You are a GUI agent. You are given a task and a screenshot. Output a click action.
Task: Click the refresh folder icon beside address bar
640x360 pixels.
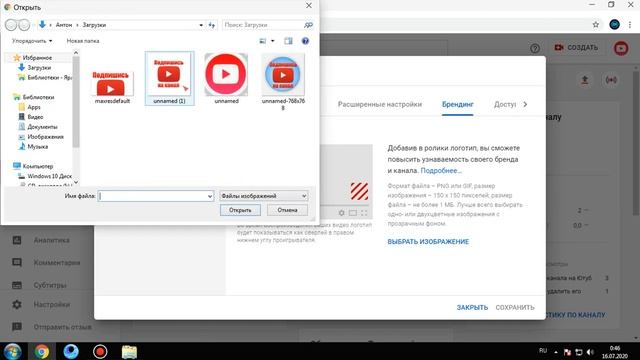211,25
